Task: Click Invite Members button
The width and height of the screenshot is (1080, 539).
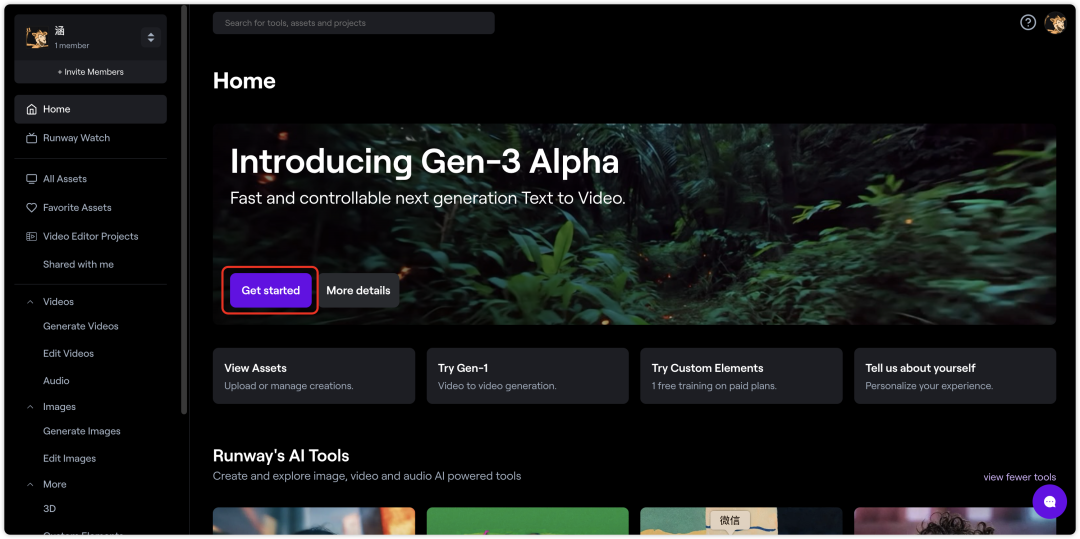Action: click(90, 72)
